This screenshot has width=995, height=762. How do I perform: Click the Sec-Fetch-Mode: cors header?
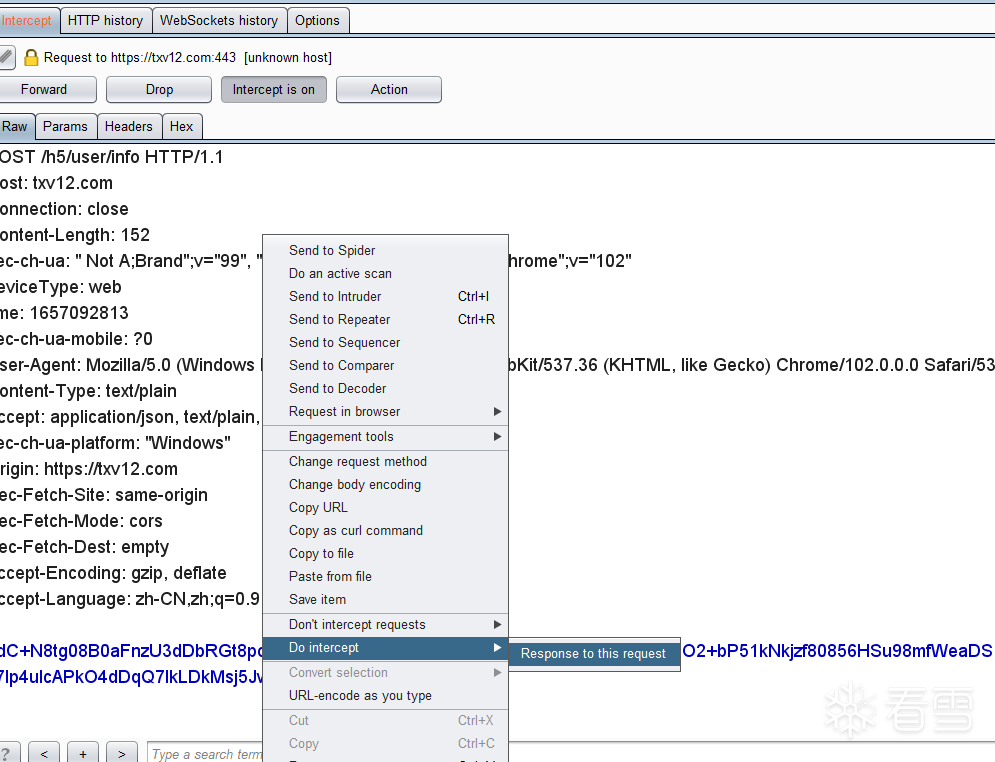coord(81,521)
